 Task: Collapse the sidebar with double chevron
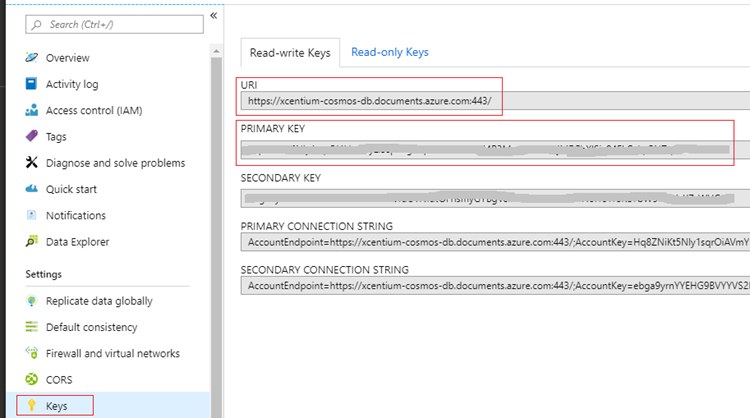(213, 15)
